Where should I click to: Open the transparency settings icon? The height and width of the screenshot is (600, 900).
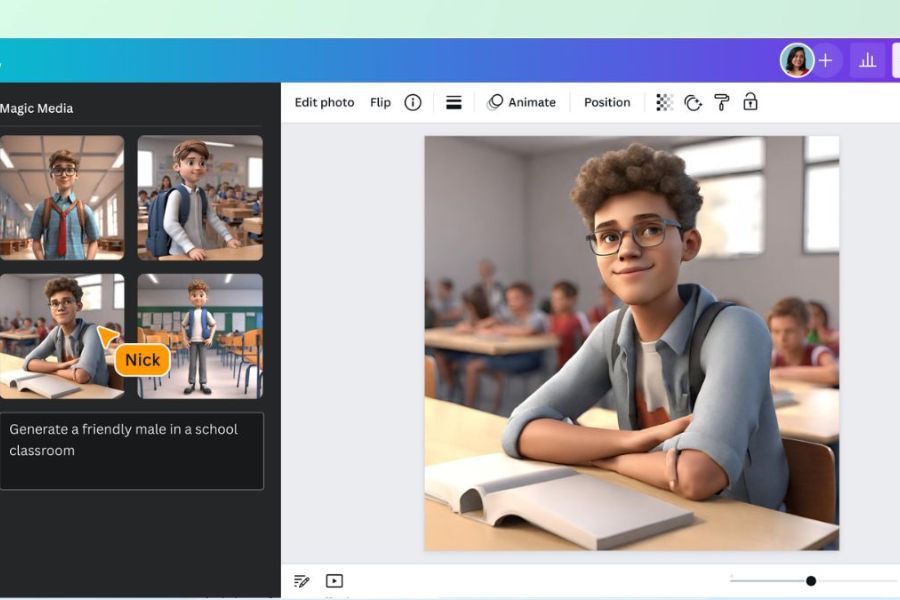point(665,101)
